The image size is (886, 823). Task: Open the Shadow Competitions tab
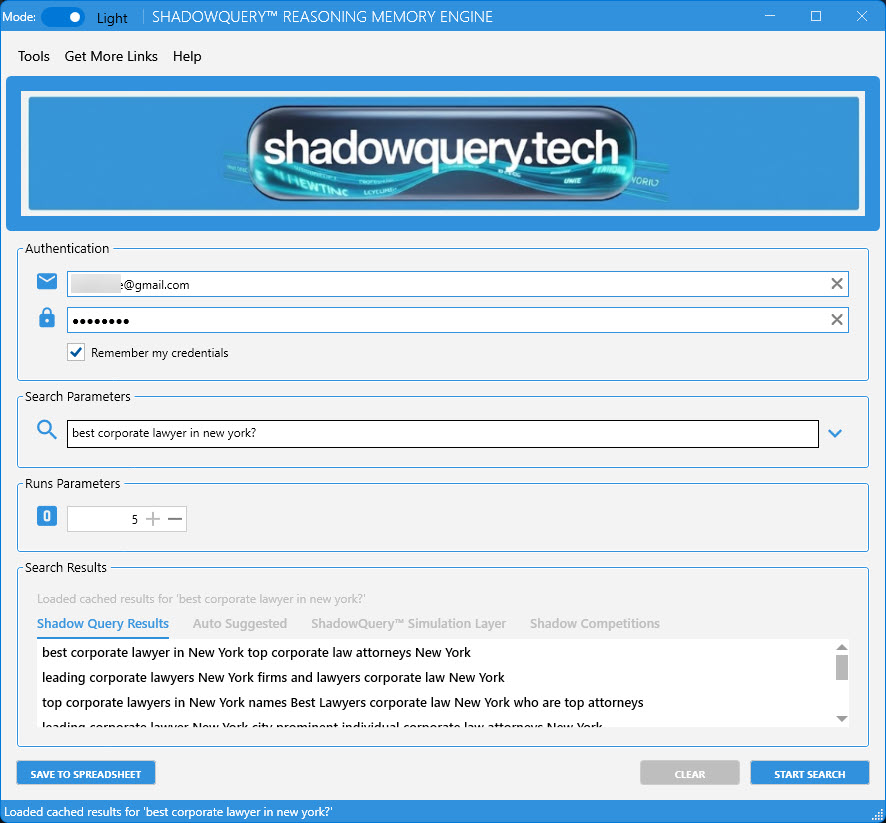594,624
